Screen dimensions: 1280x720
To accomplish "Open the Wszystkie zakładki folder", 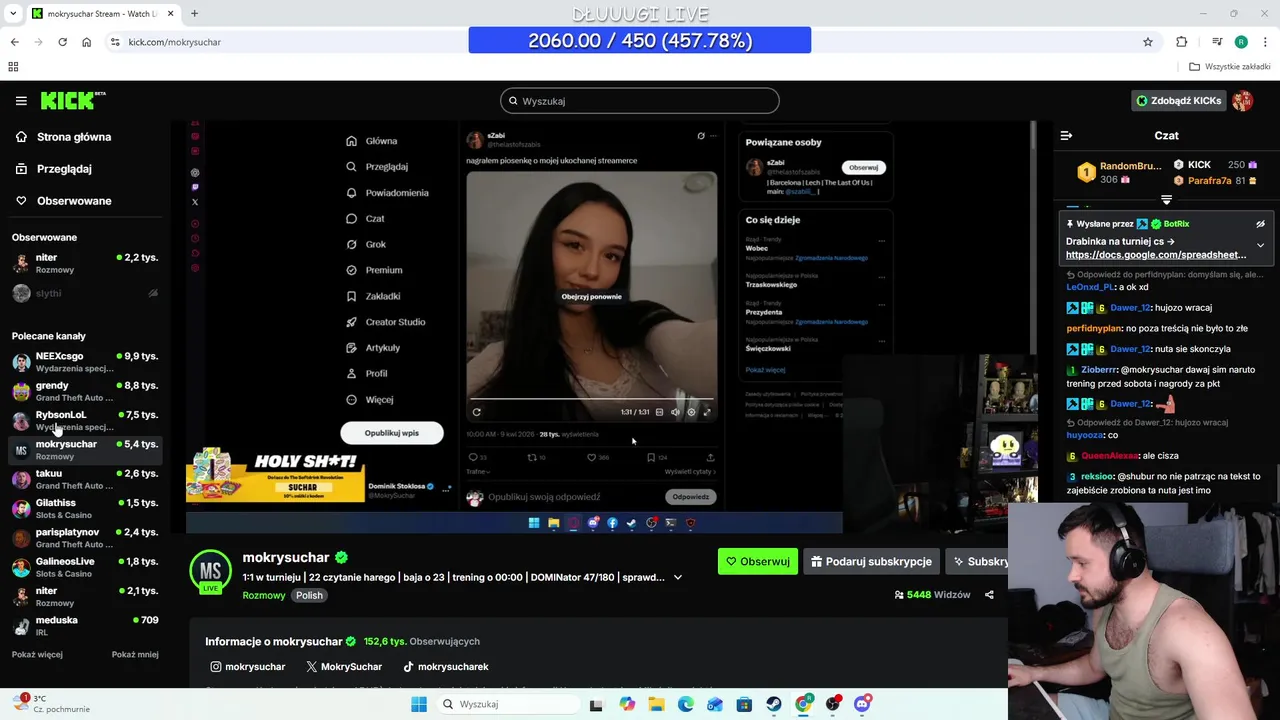I will click(x=1230, y=67).
